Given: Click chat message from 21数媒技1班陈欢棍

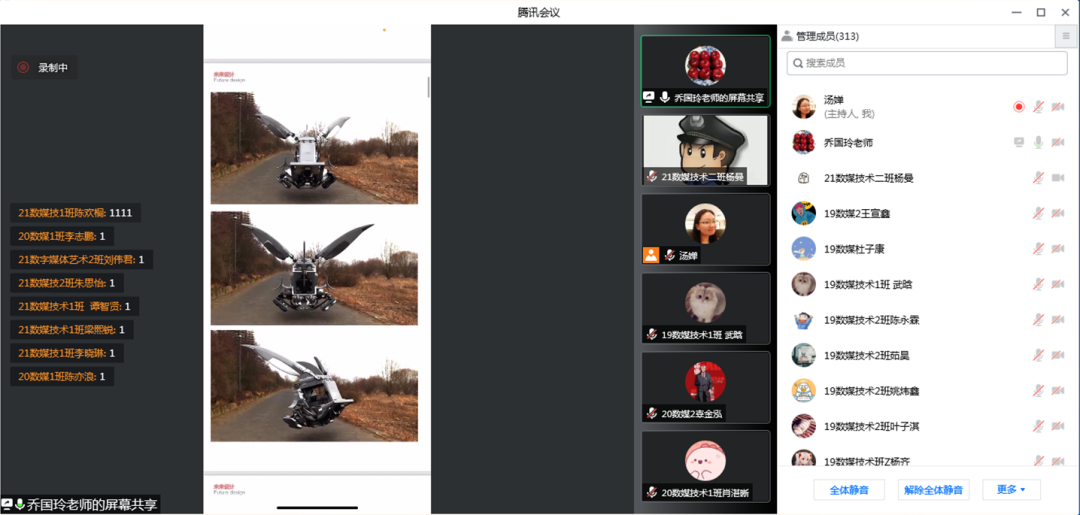Looking at the screenshot, I should [75, 213].
